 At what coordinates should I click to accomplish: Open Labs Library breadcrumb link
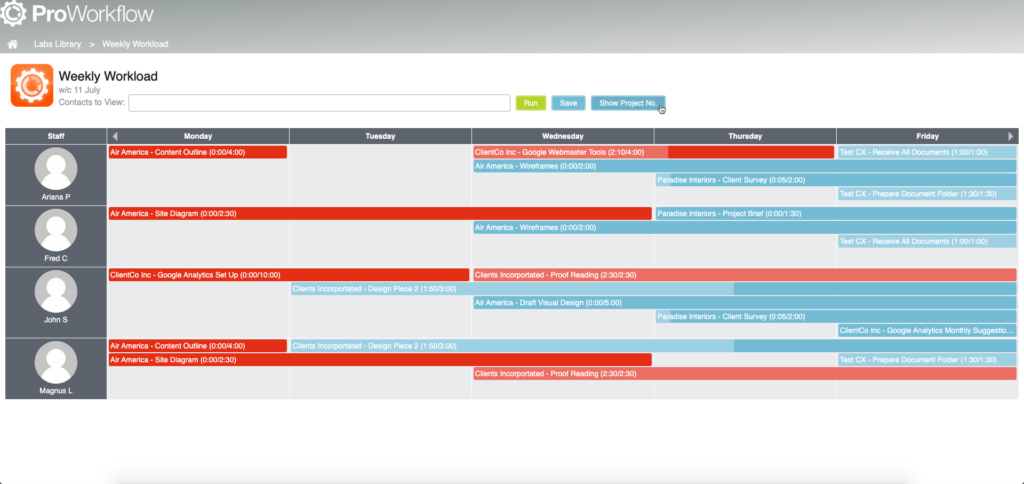click(57, 44)
